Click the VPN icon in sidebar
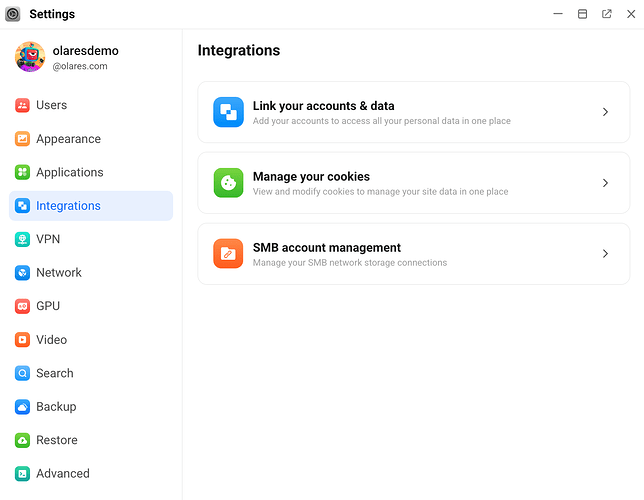Screen dimensions: 644x500 pos(23,239)
